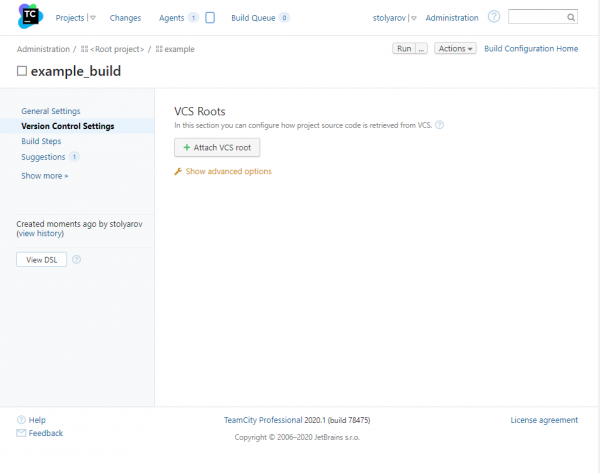The height and width of the screenshot is (473, 600).
Task: Click the help icon next to View DSL
Action: 77,259
